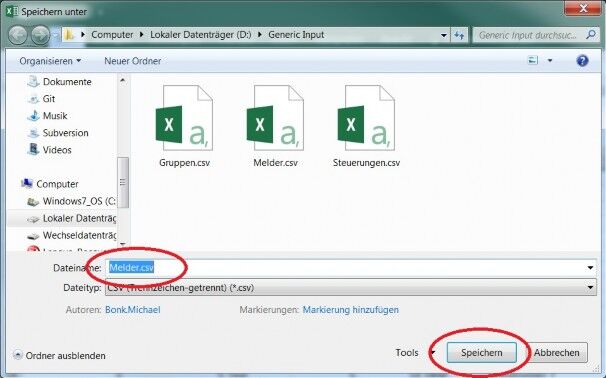Click the refresh icon beside address bar
The image size is (606, 378).
(459, 35)
